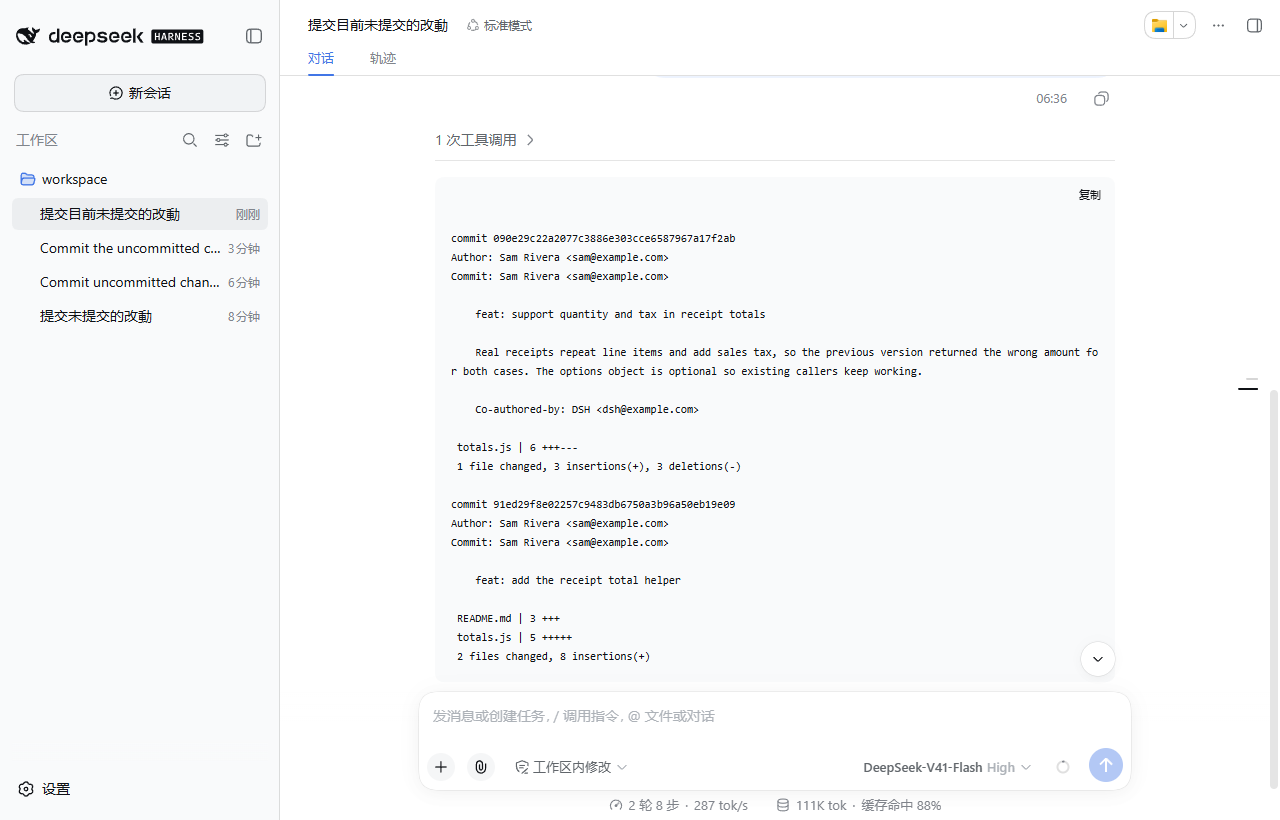The image size is (1280, 820).
Task: Open the three-dot more options menu
Action: pyautogui.click(x=1218, y=26)
